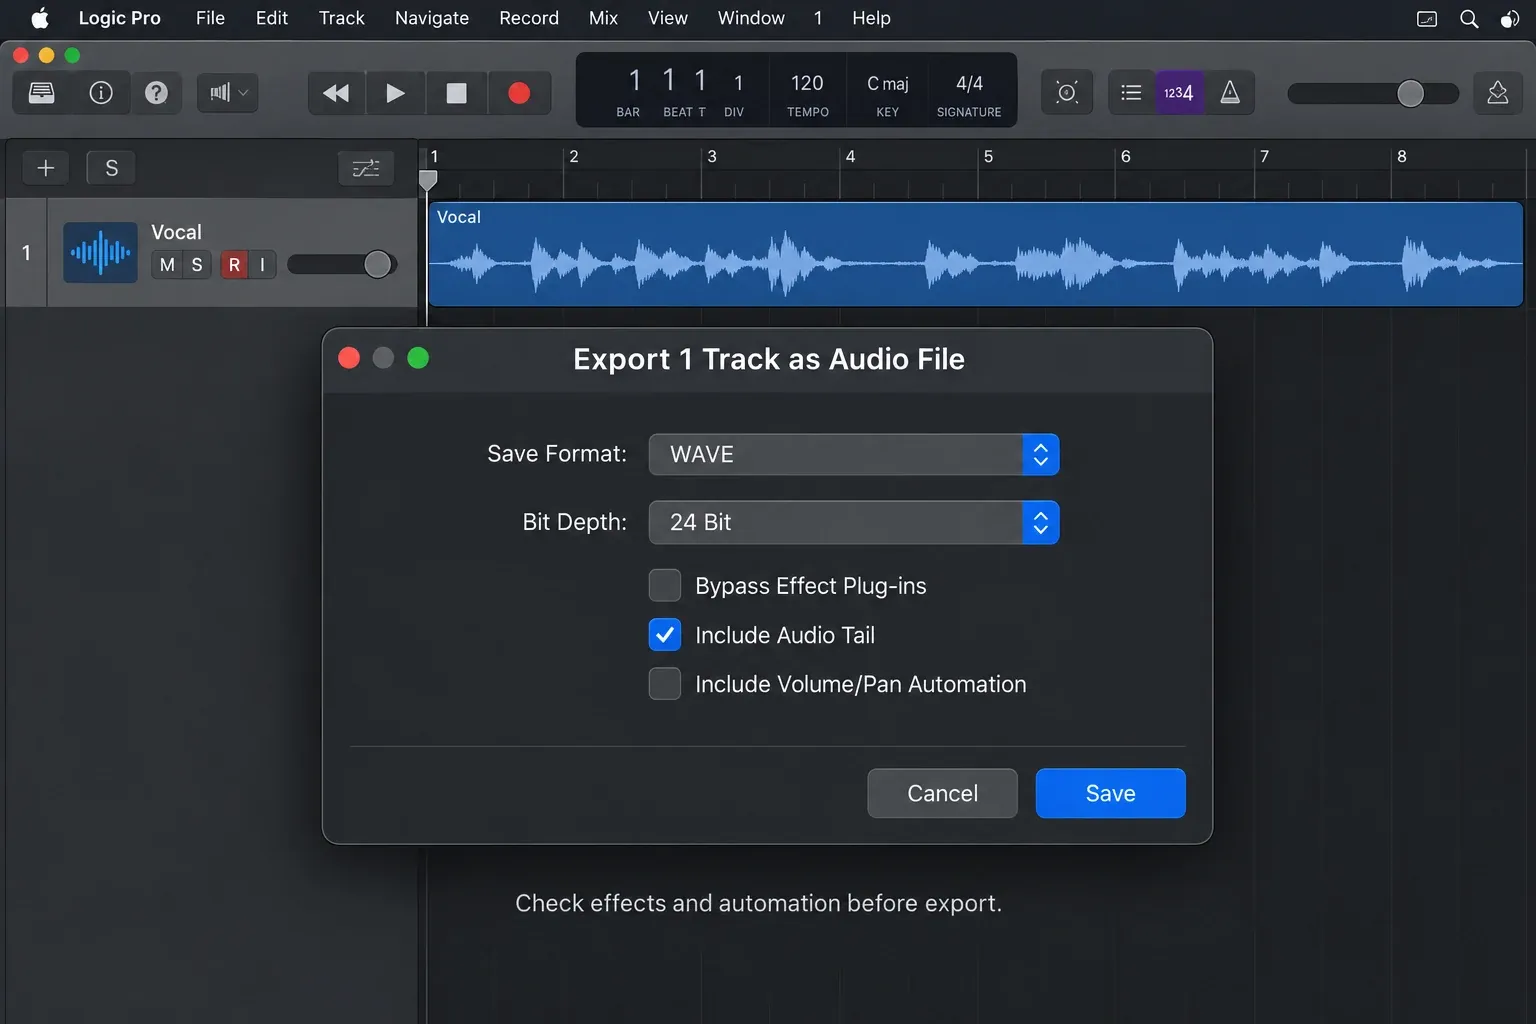
Task: Open the tuner icon in control bar
Action: (1067, 93)
